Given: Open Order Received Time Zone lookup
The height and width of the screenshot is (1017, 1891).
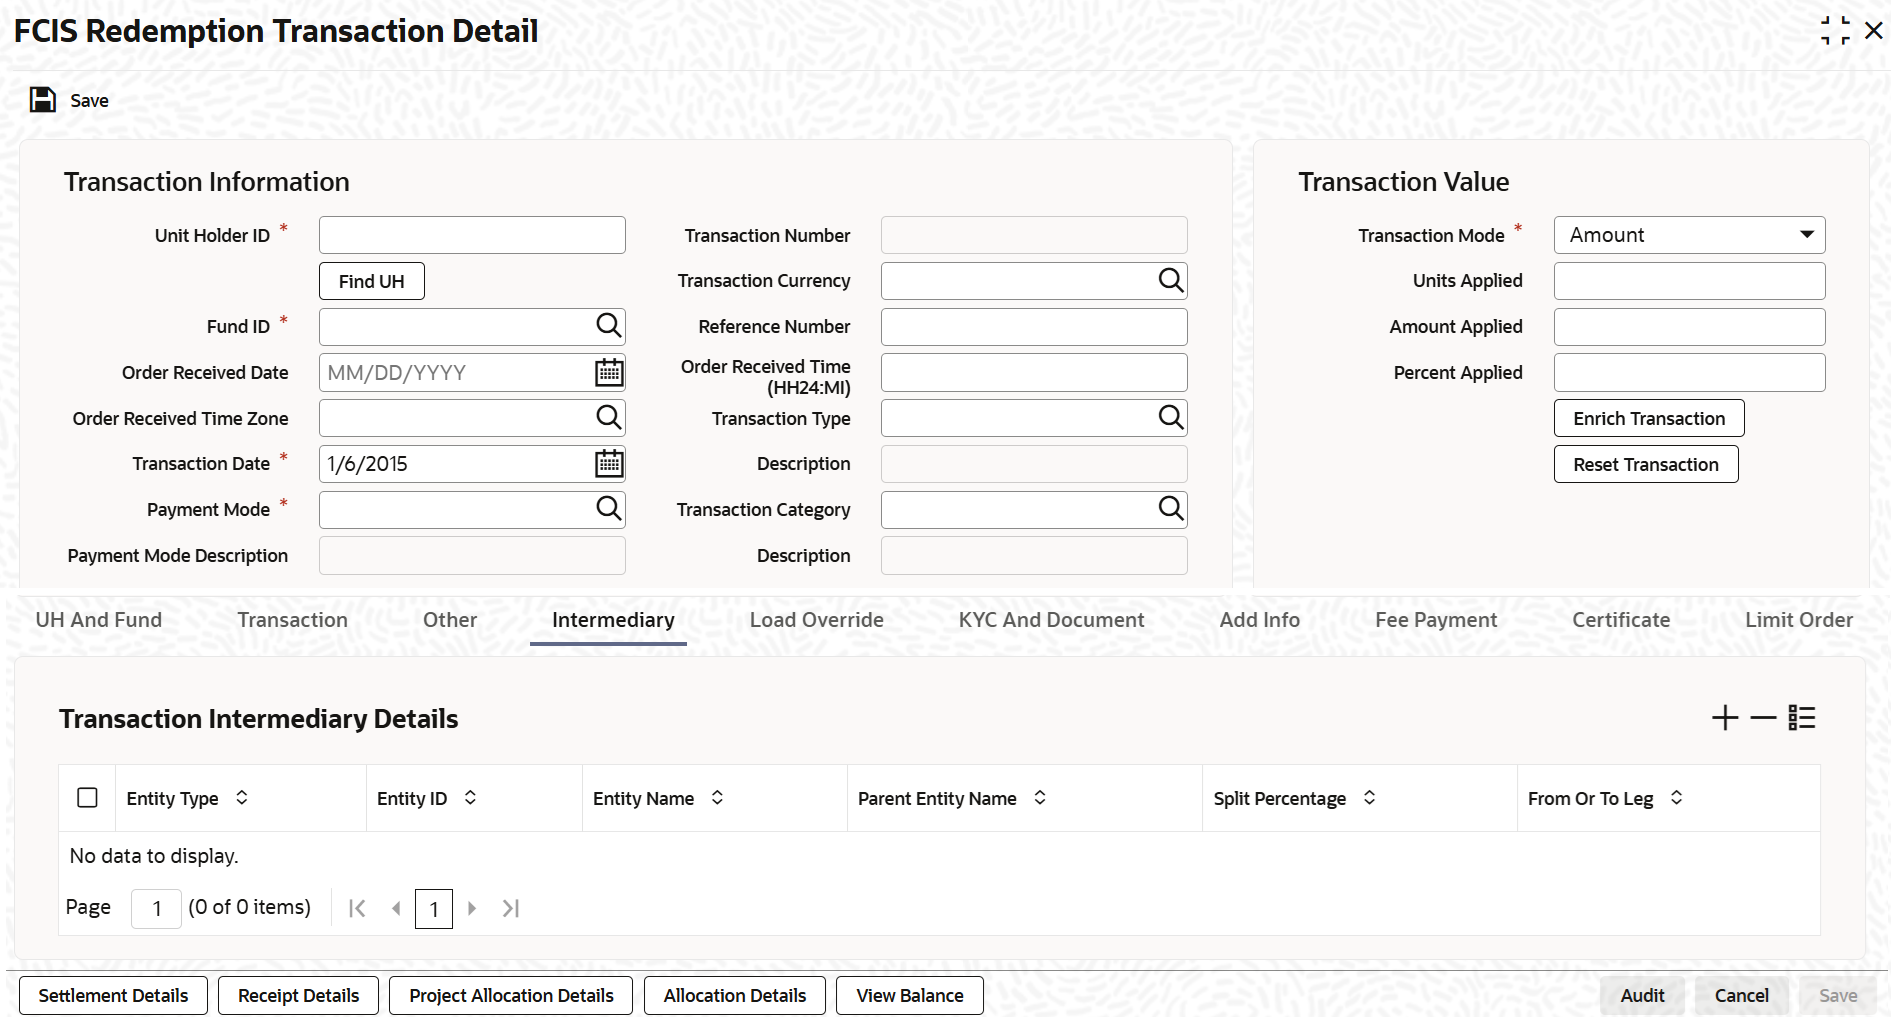Looking at the screenshot, I should [608, 417].
